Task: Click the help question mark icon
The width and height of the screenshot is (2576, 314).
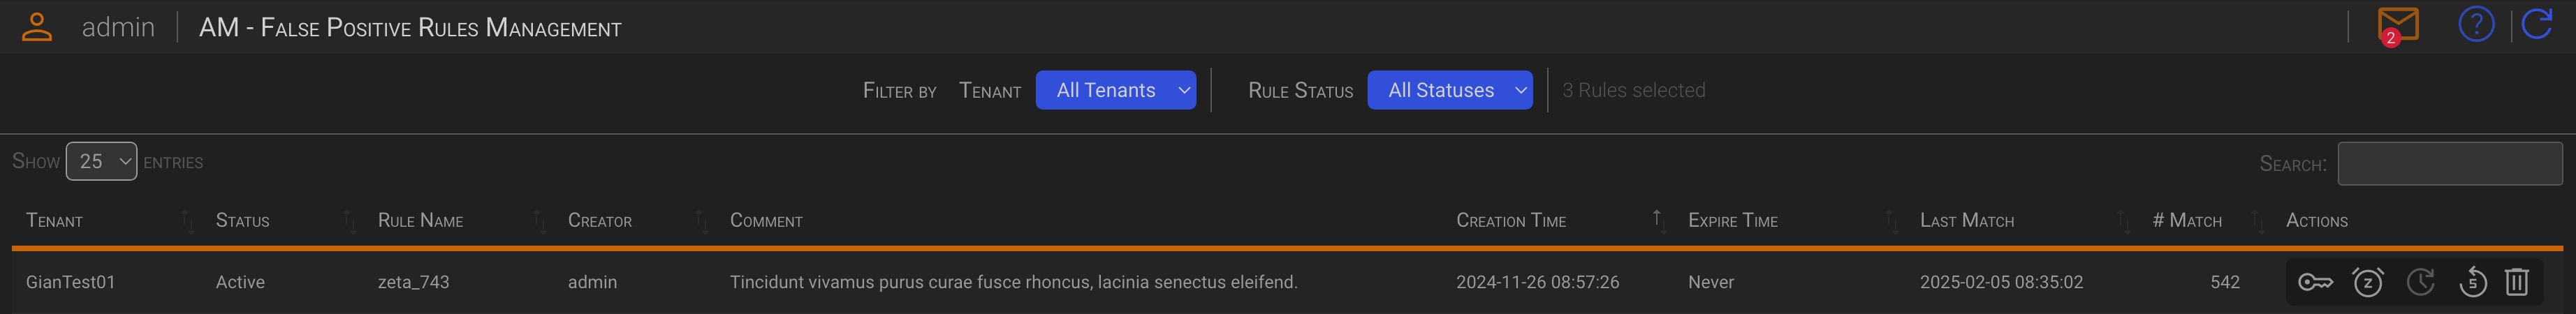Action: (2476, 24)
